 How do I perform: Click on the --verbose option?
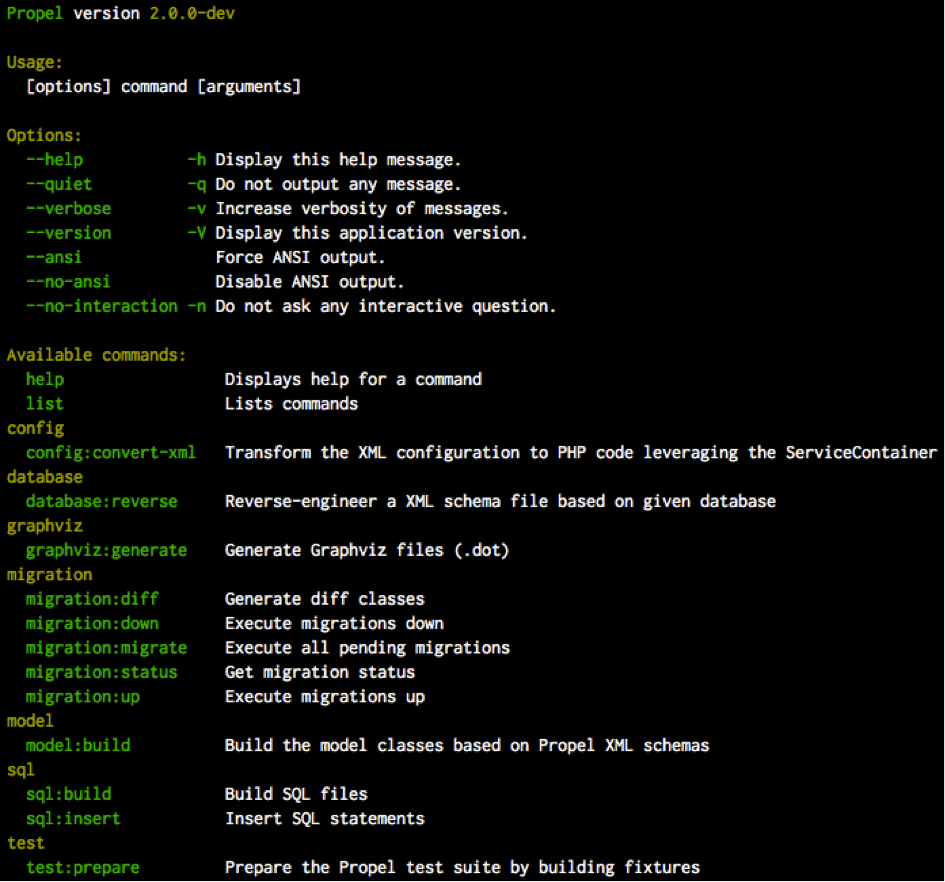pyautogui.click(x=69, y=209)
